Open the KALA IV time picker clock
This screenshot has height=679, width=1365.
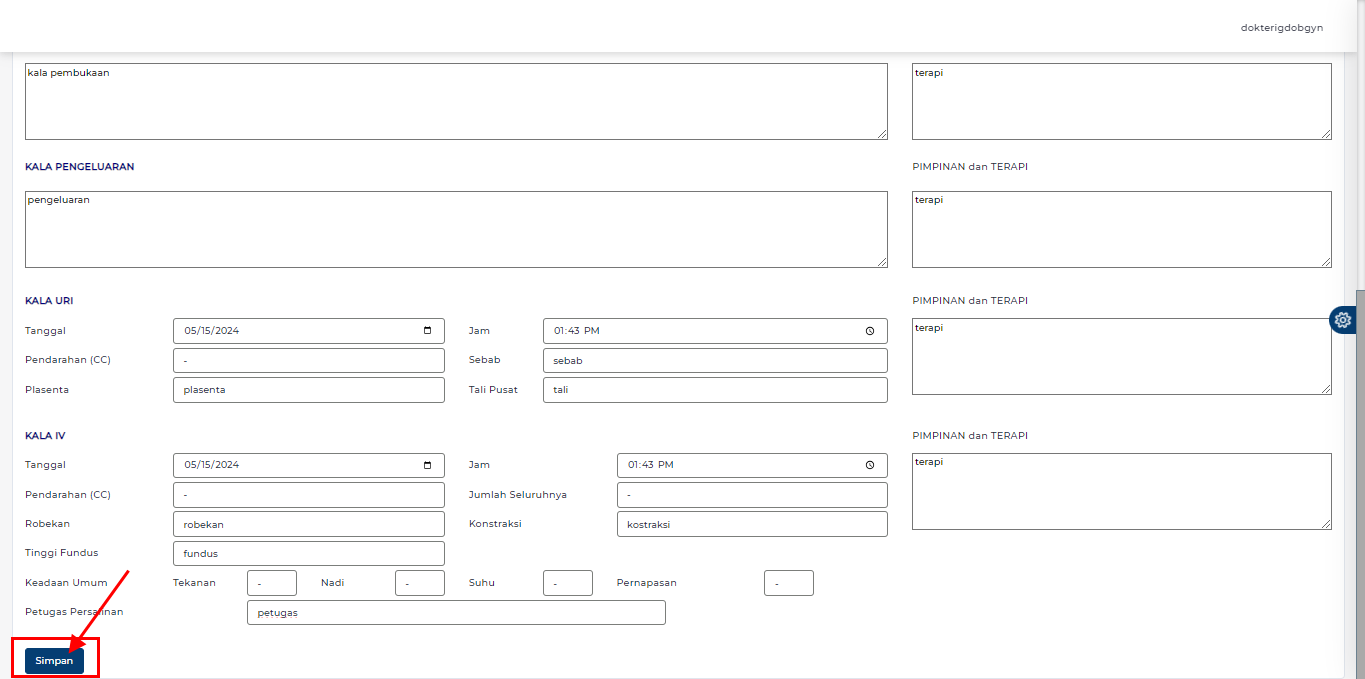pos(868,465)
